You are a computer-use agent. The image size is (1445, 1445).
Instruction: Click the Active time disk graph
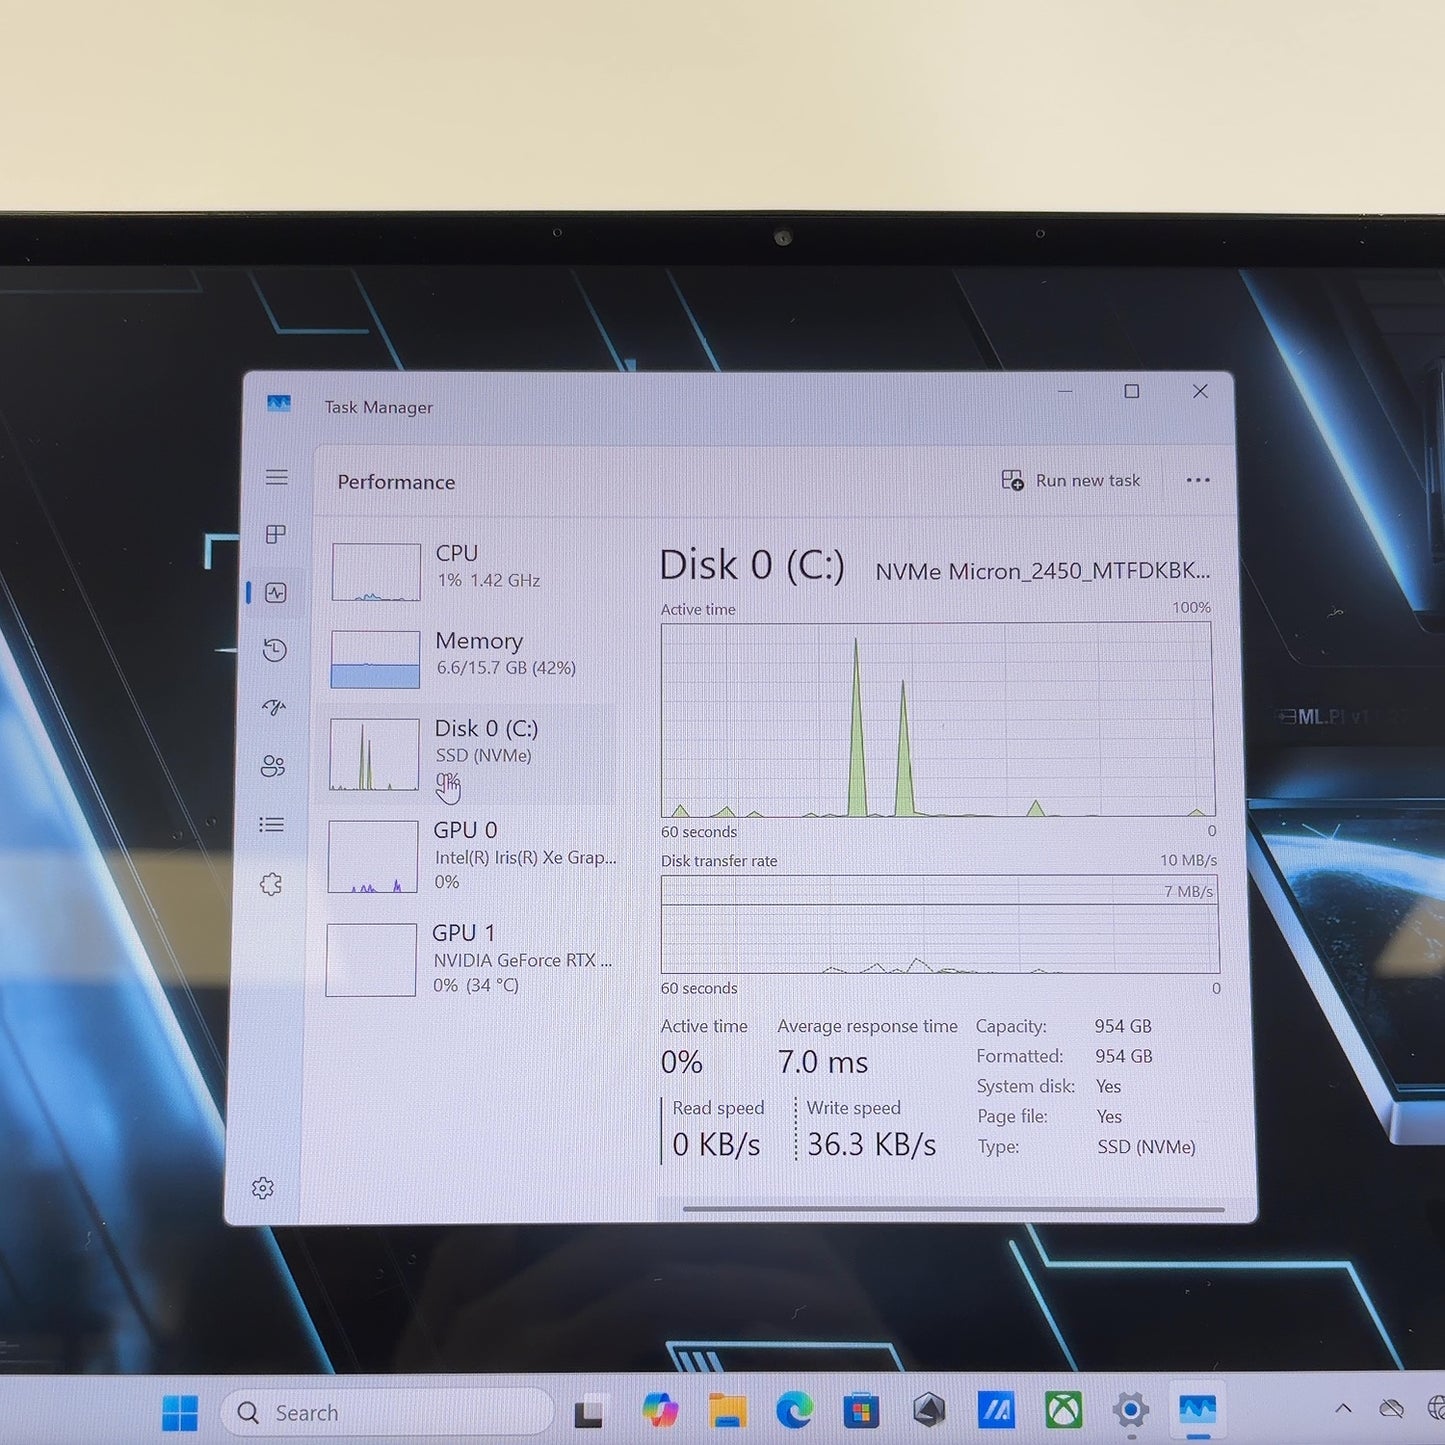click(x=938, y=719)
